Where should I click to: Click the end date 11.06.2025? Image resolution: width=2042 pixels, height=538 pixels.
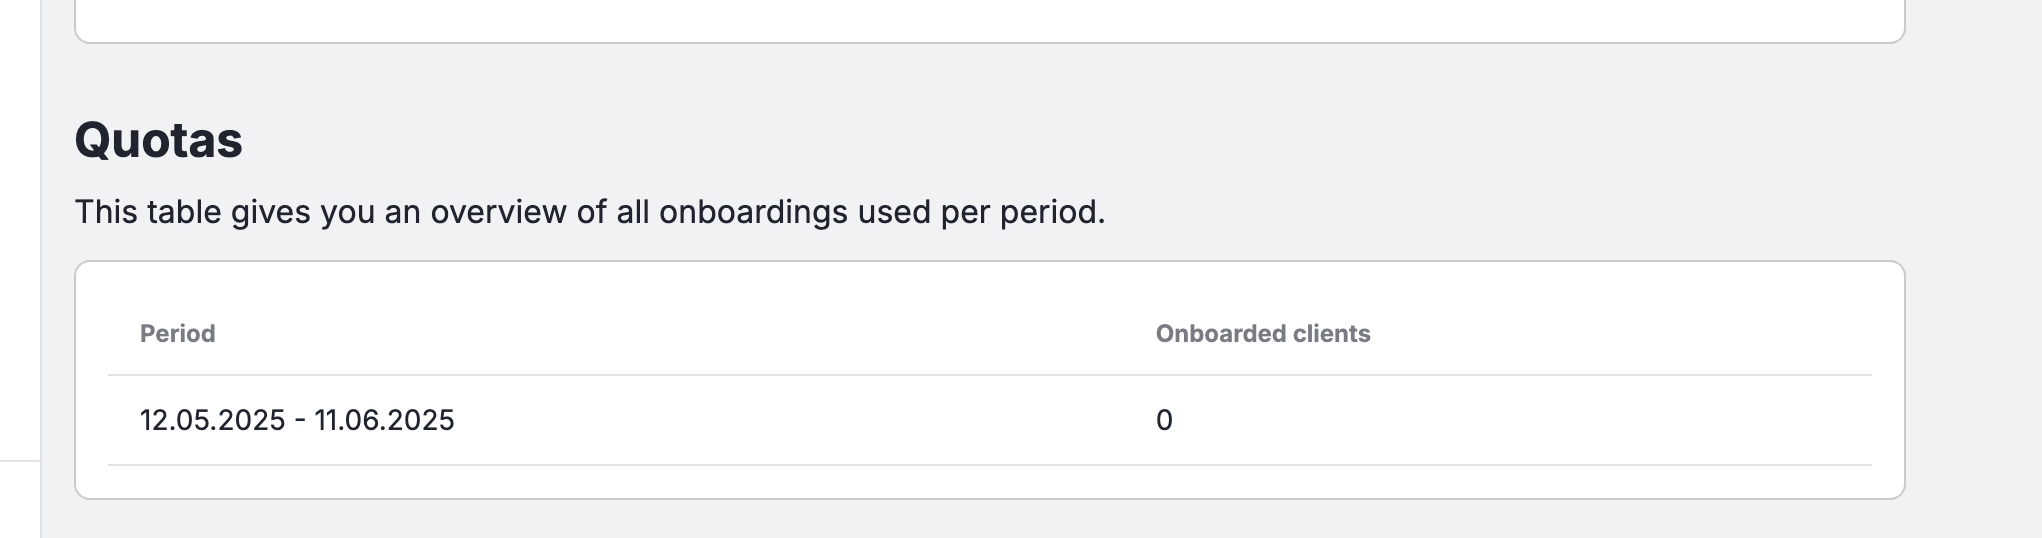pos(385,420)
